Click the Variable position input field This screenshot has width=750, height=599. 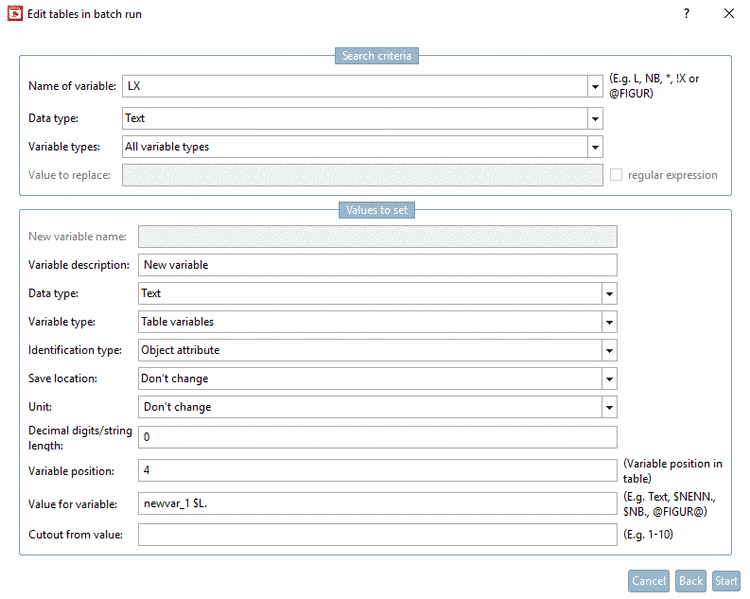tap(377, 470)
